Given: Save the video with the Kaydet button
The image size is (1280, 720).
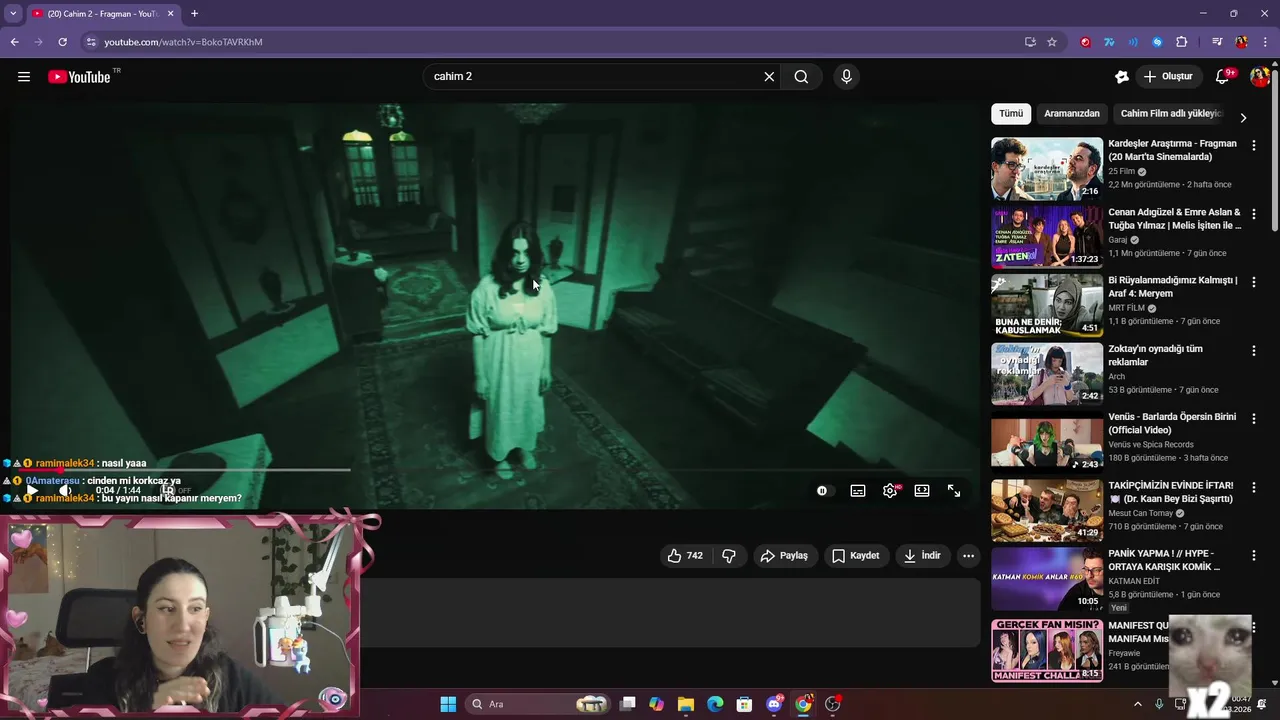Looking at the screenshot, I should click(x=855, y=556).
